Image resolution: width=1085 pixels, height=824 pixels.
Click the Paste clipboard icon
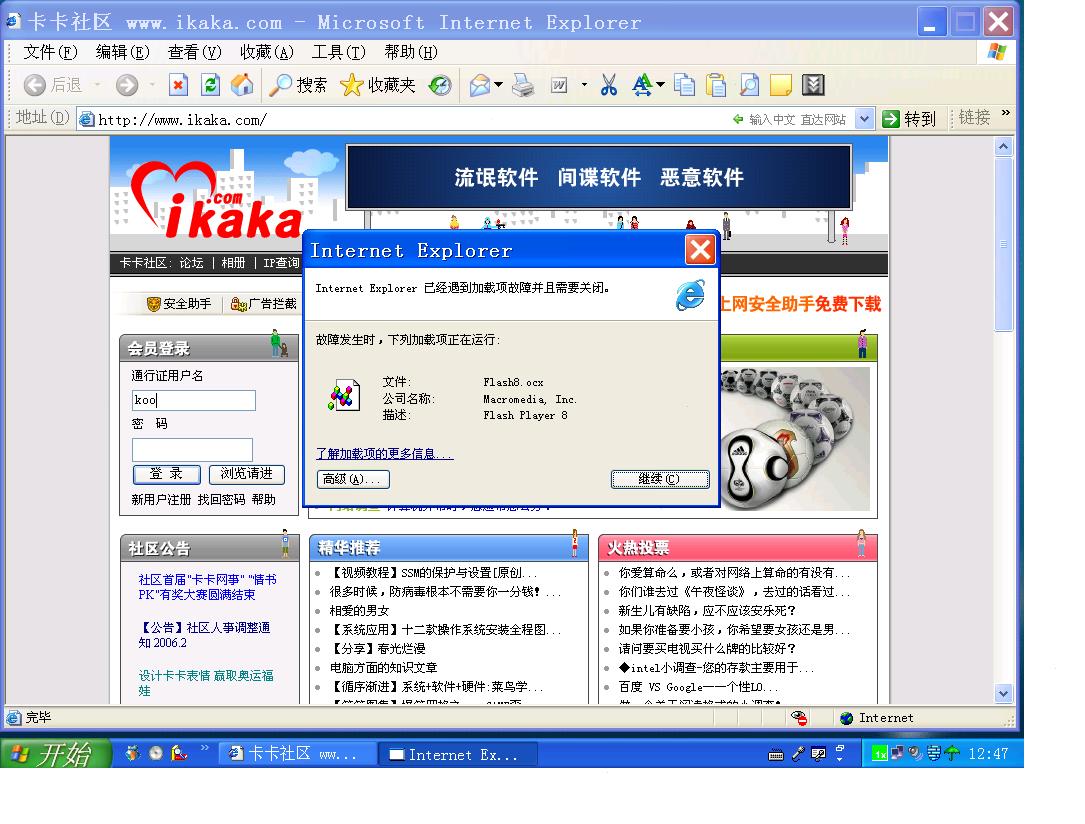point(716,85)
